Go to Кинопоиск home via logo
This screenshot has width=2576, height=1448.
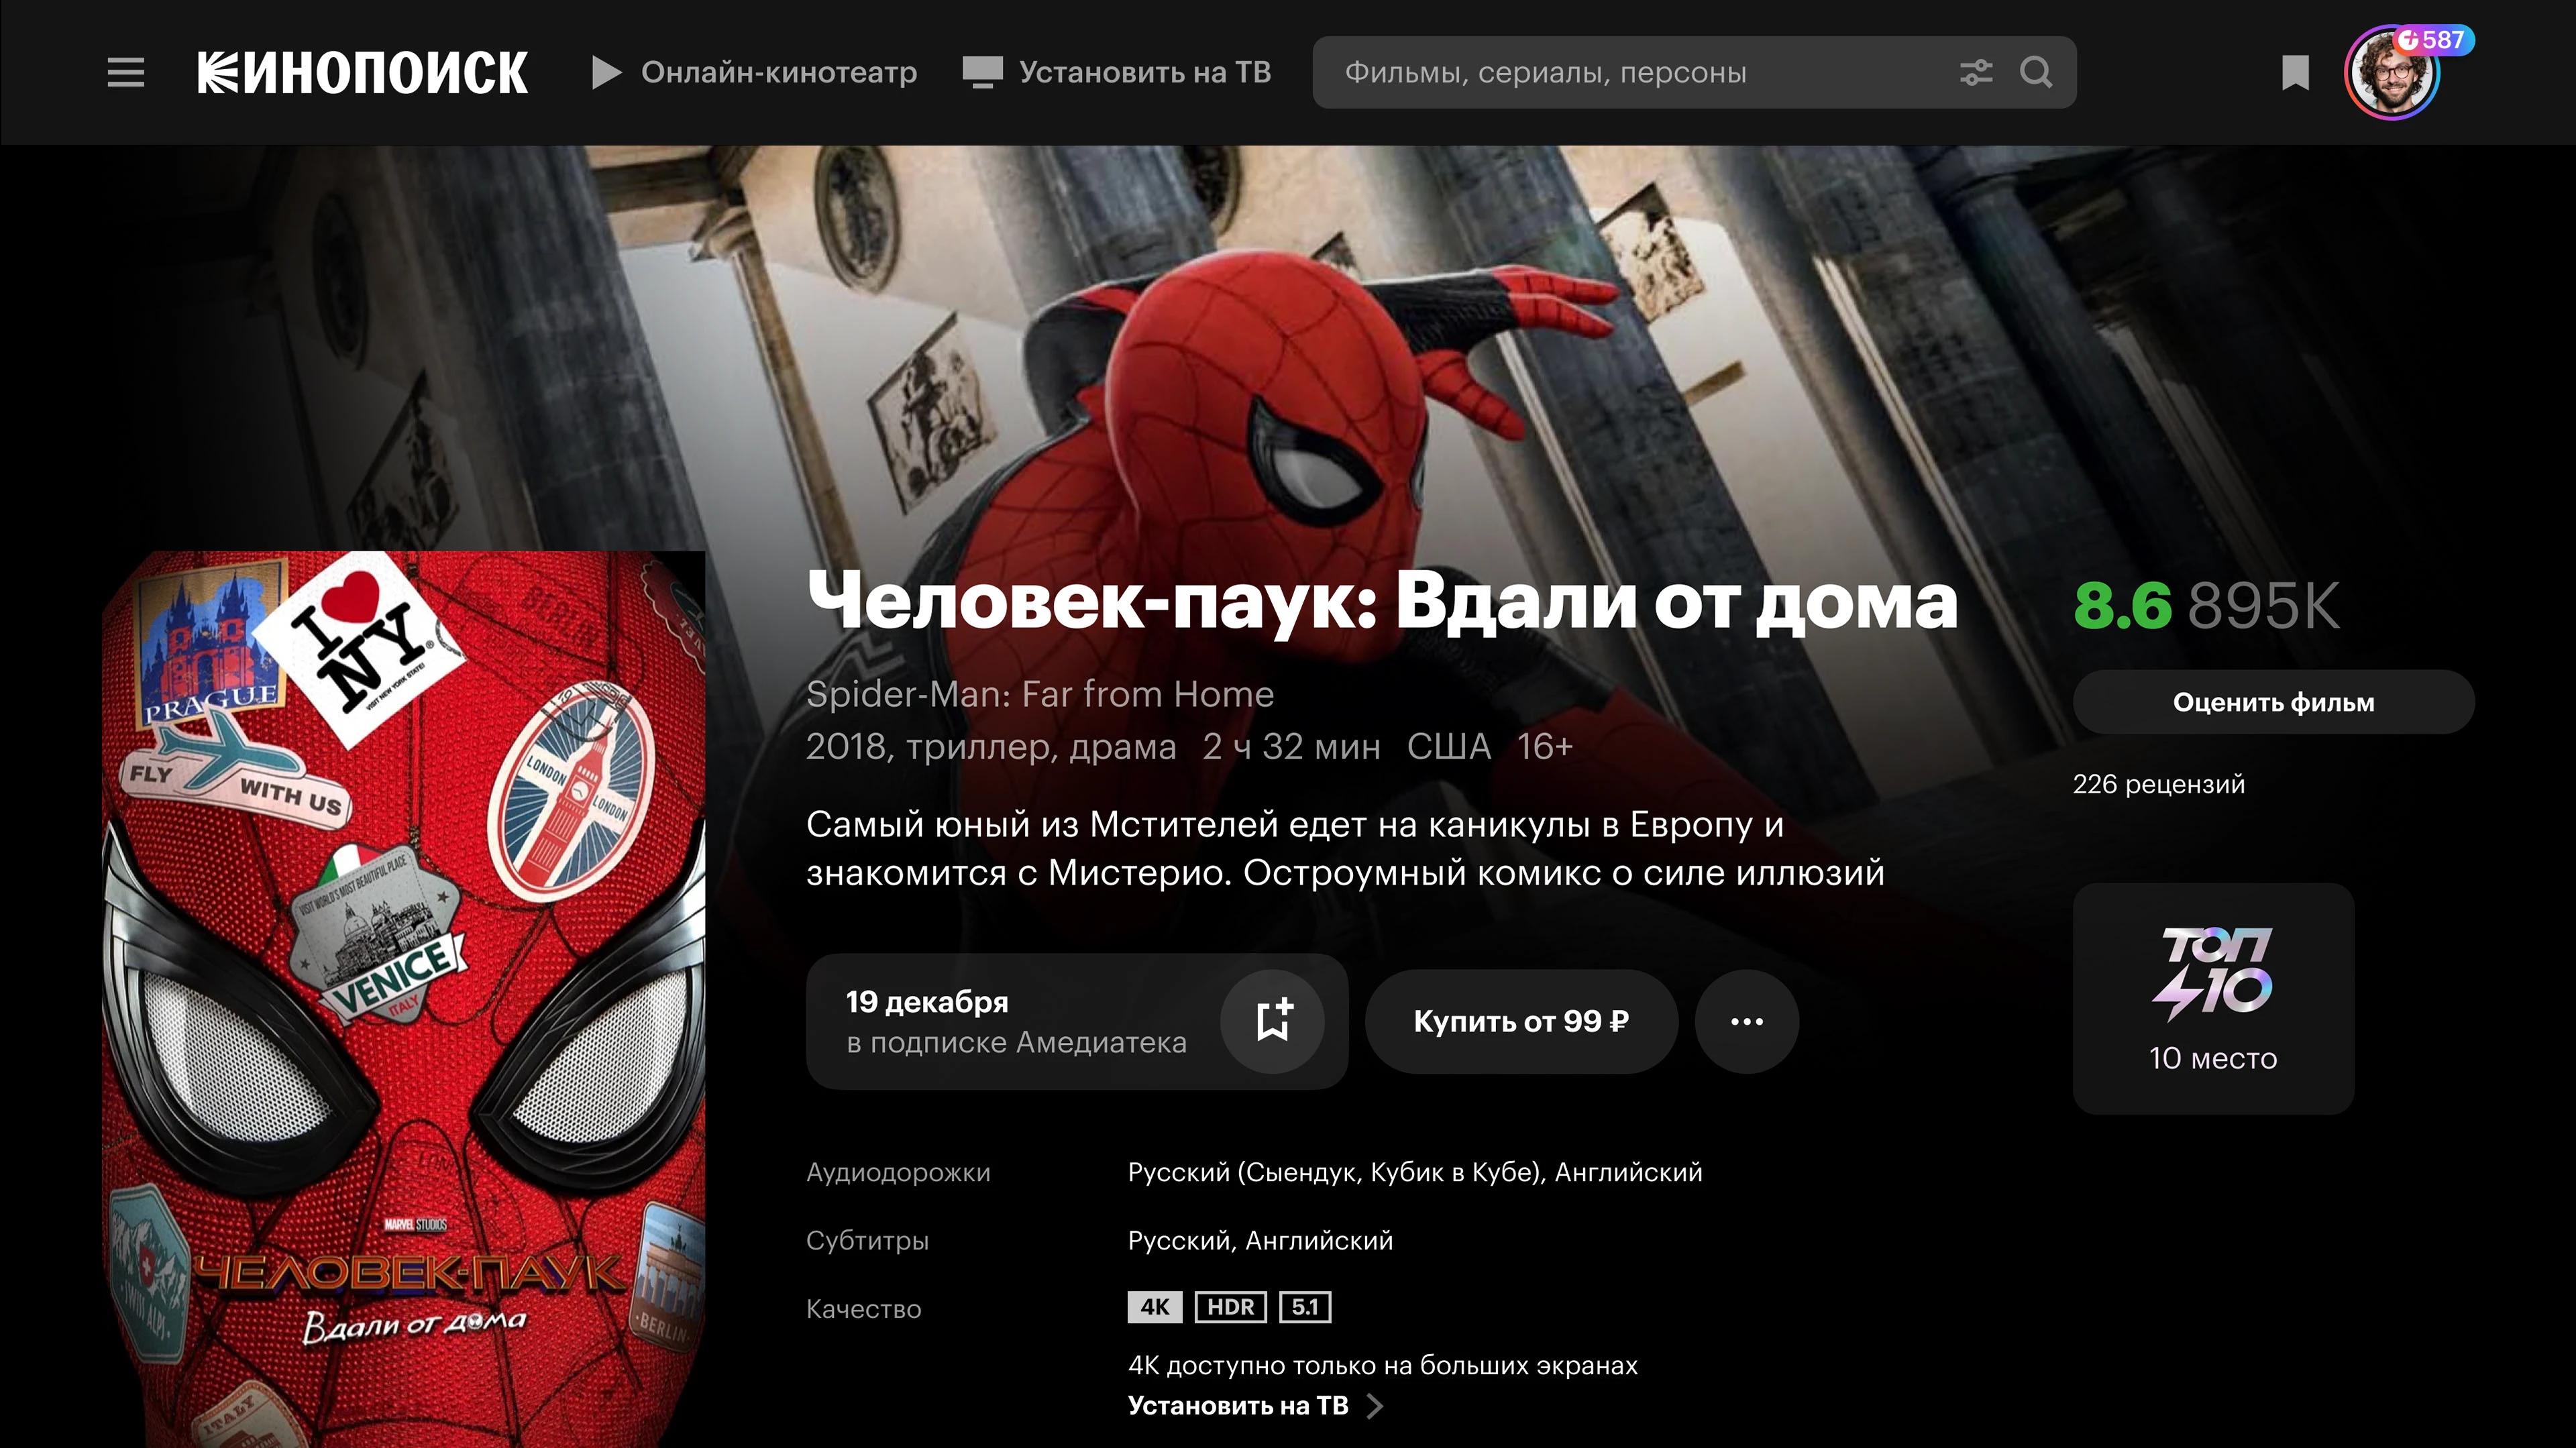[x=362, y=72]
